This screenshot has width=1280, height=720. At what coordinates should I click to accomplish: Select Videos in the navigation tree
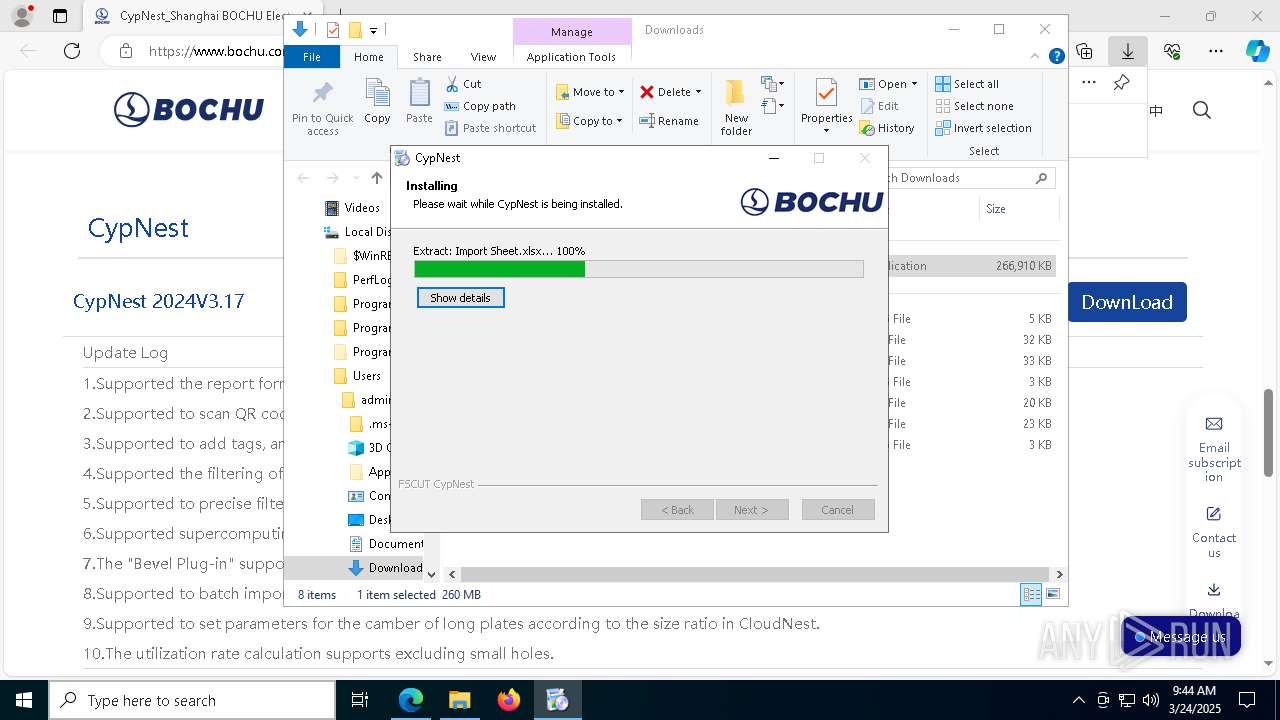(362, 208)
